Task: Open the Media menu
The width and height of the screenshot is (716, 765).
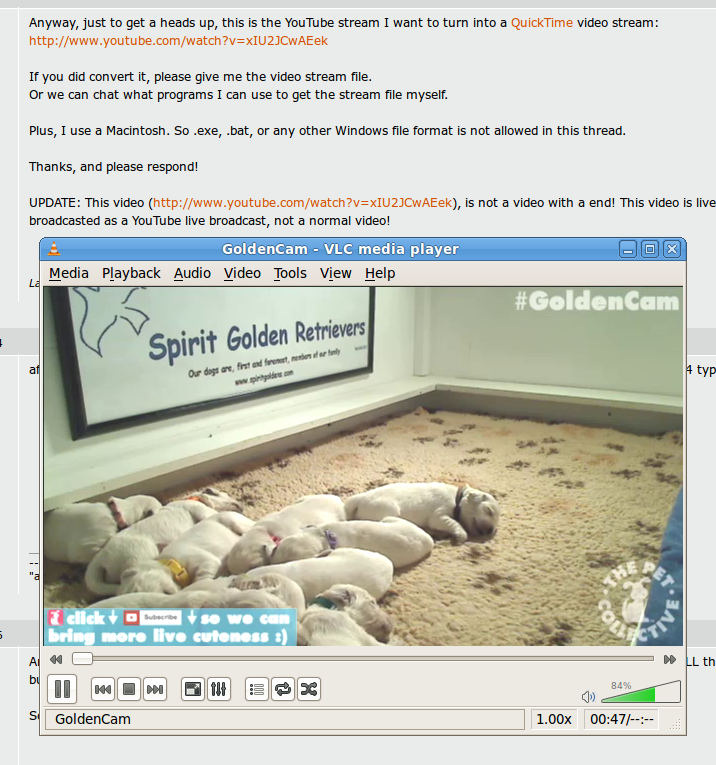Action: click(x=69, y=273)
